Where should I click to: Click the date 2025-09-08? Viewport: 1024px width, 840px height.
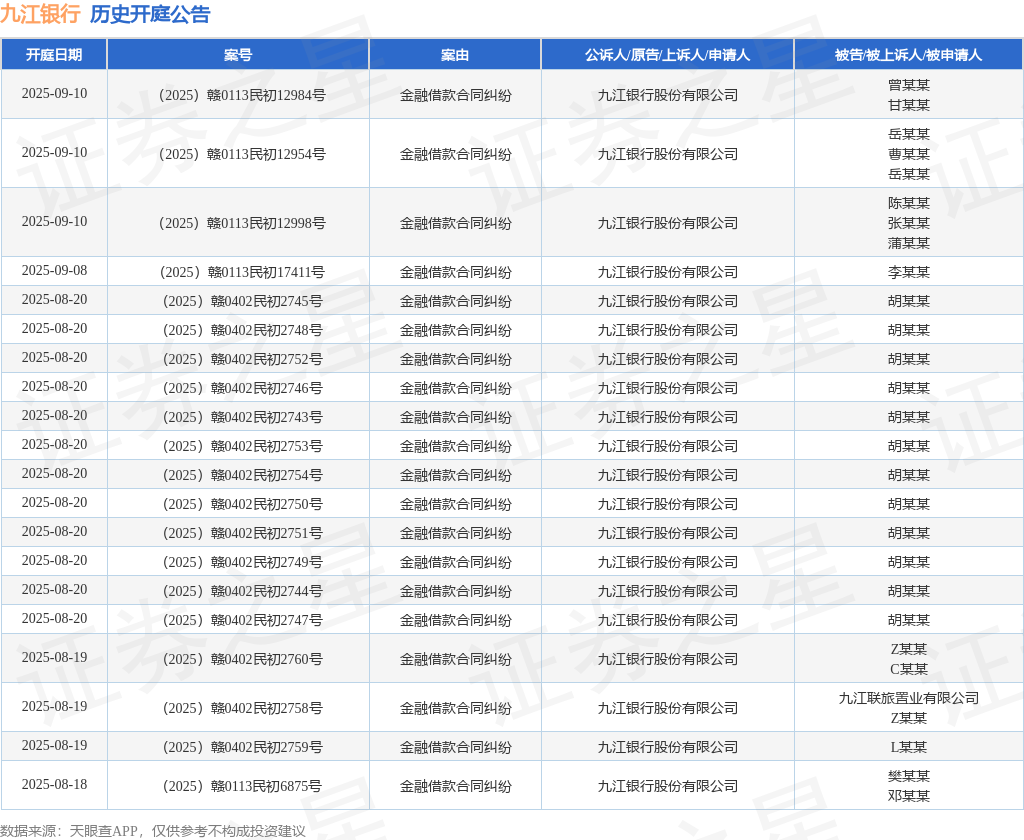click(54, 270)
